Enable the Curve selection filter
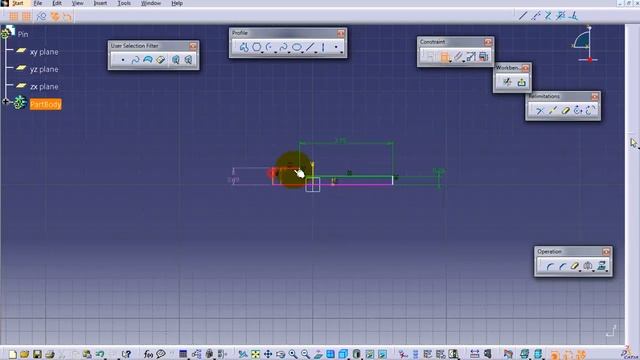 coord(136,60)
